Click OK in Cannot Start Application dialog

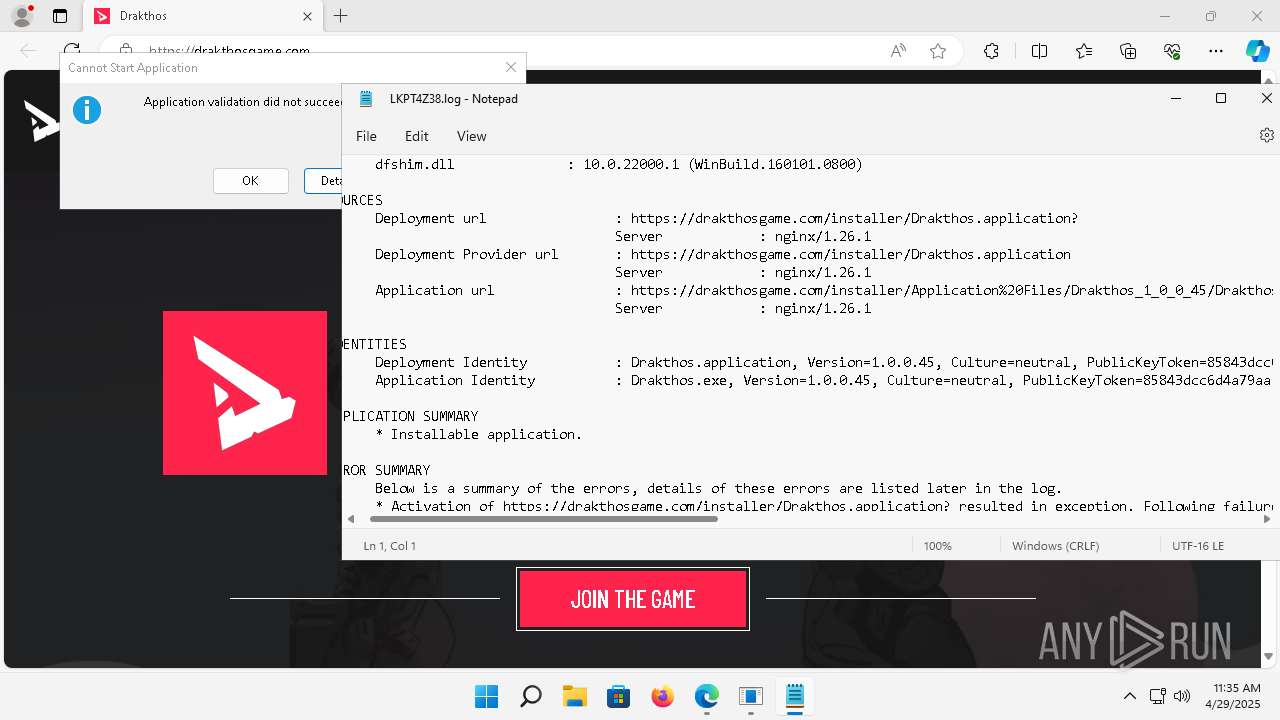[x=250, y=181]
